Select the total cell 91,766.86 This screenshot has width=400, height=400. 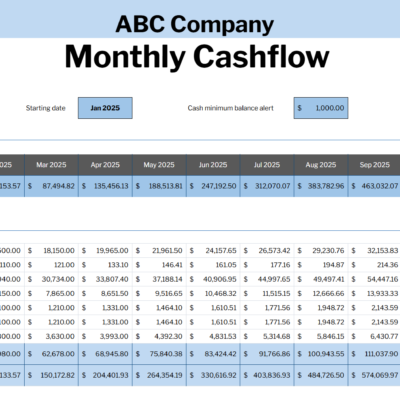267,354
